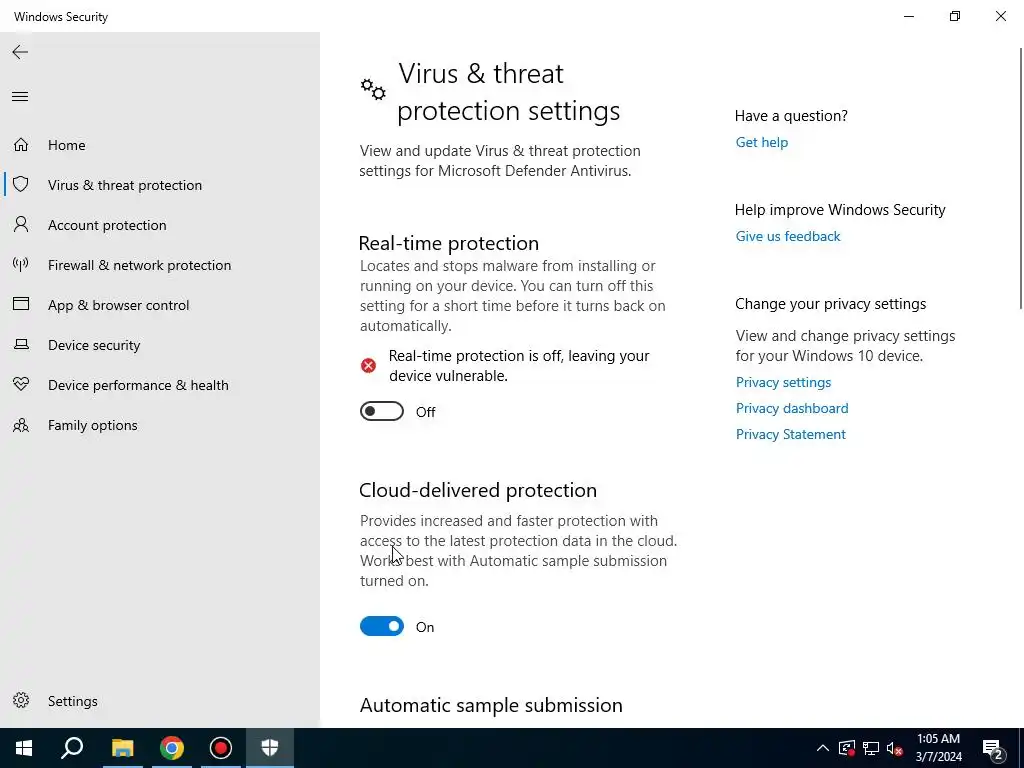Click the Family options people icon

tap(21, 425)
